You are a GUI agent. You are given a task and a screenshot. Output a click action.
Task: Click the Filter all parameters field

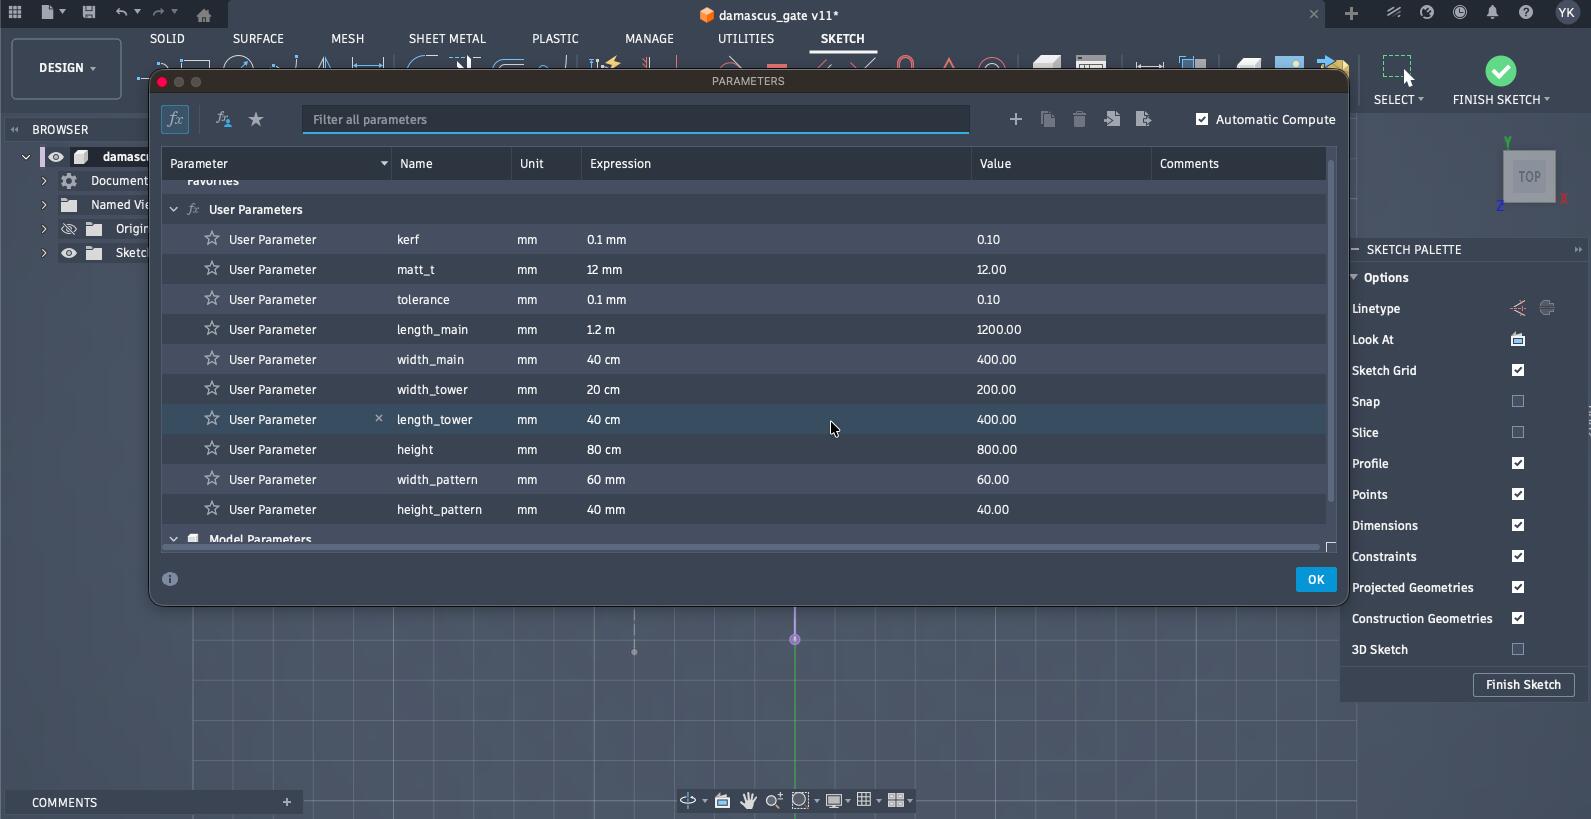[636, 119]
